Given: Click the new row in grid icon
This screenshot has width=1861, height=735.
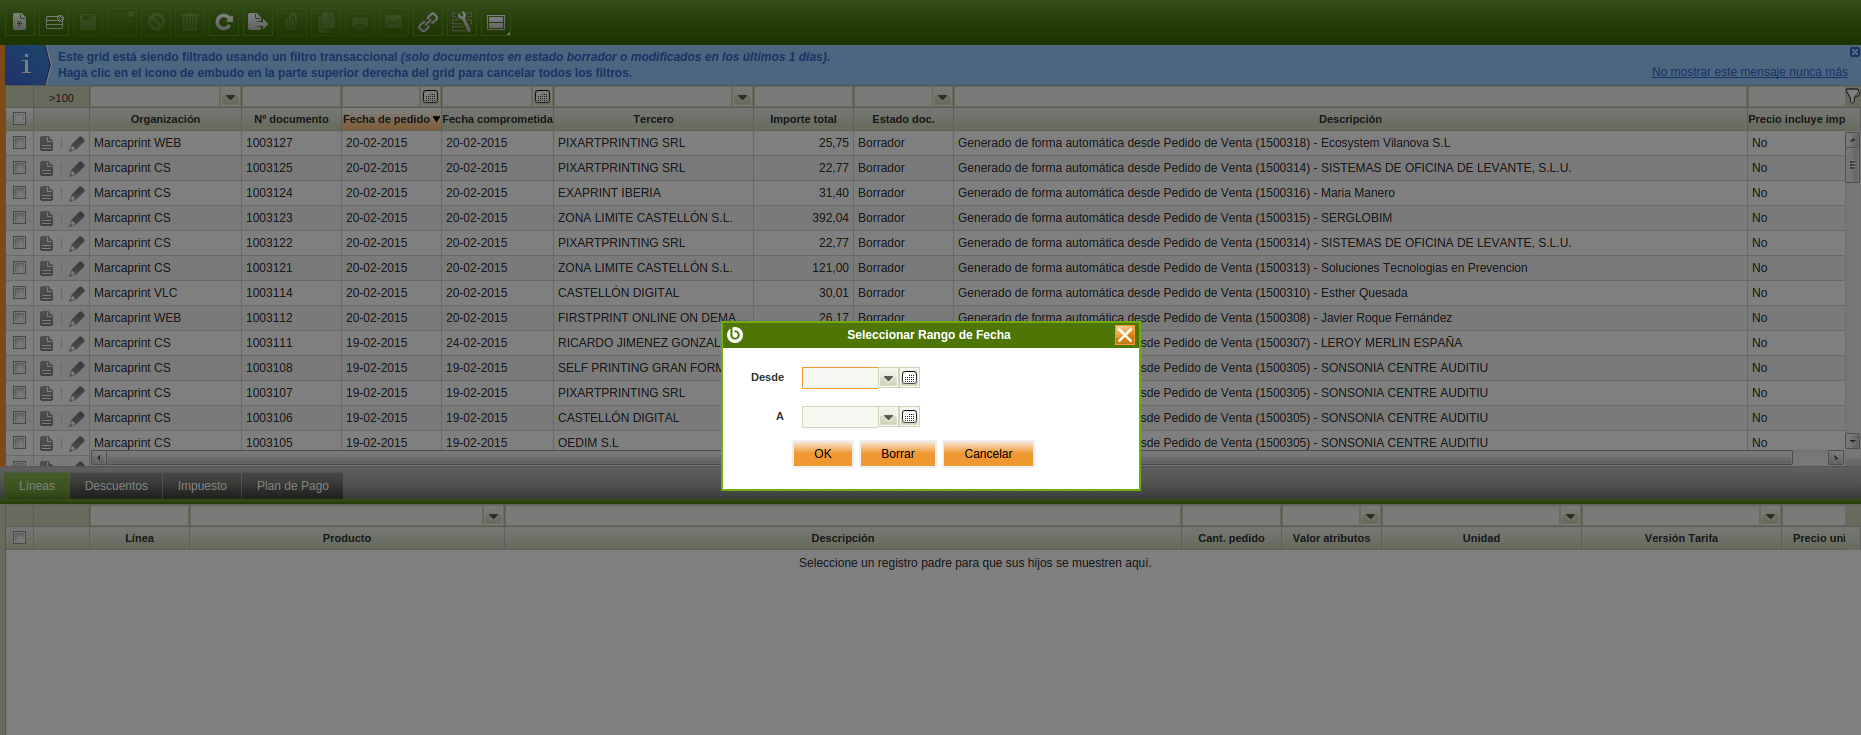Looking at the screenshot, I should point(55,21).
